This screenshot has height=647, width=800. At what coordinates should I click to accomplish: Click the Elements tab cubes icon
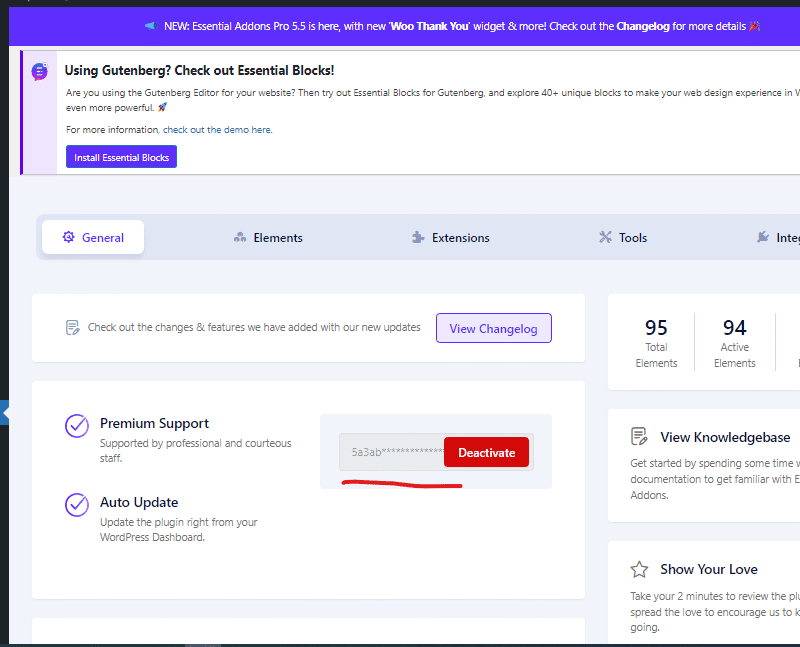click(240, 237)
